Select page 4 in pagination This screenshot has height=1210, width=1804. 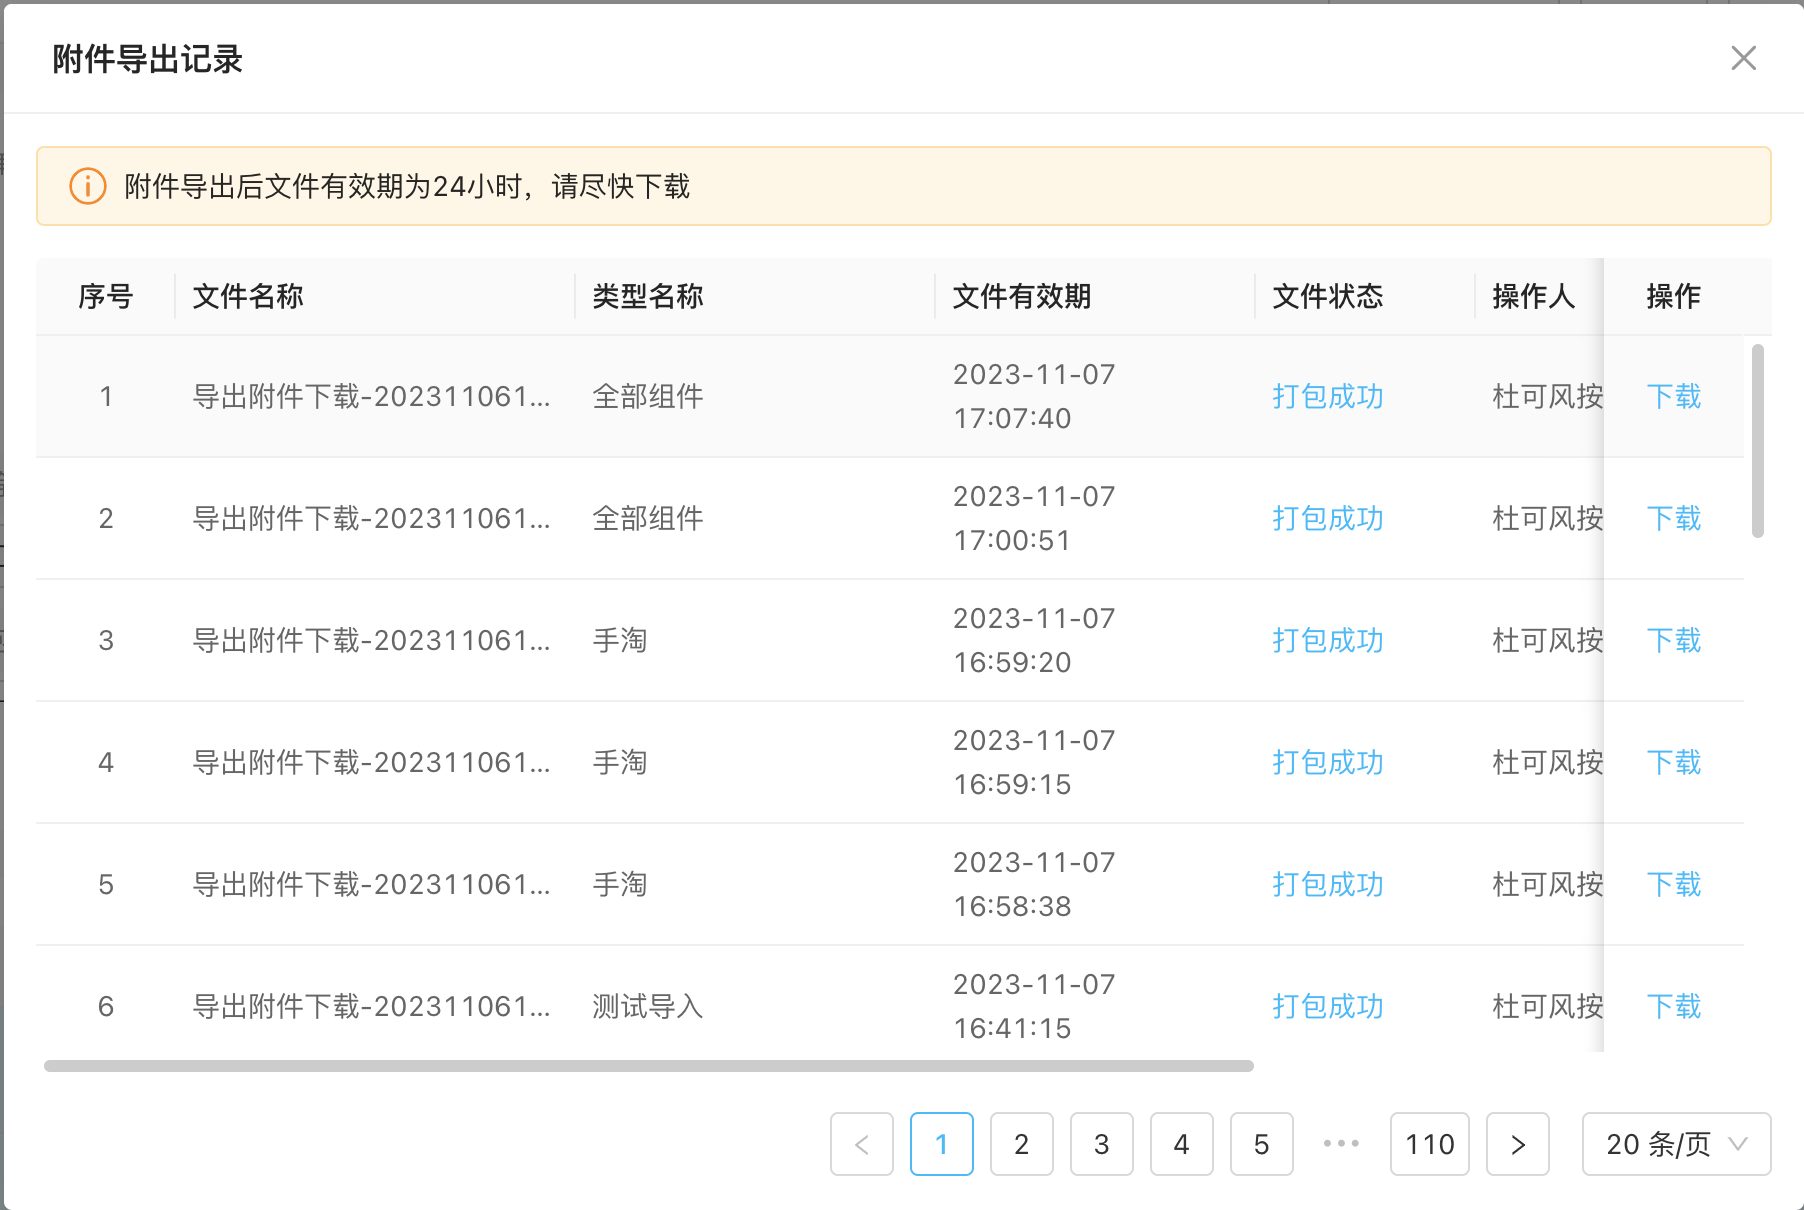pos(1182,1144)
